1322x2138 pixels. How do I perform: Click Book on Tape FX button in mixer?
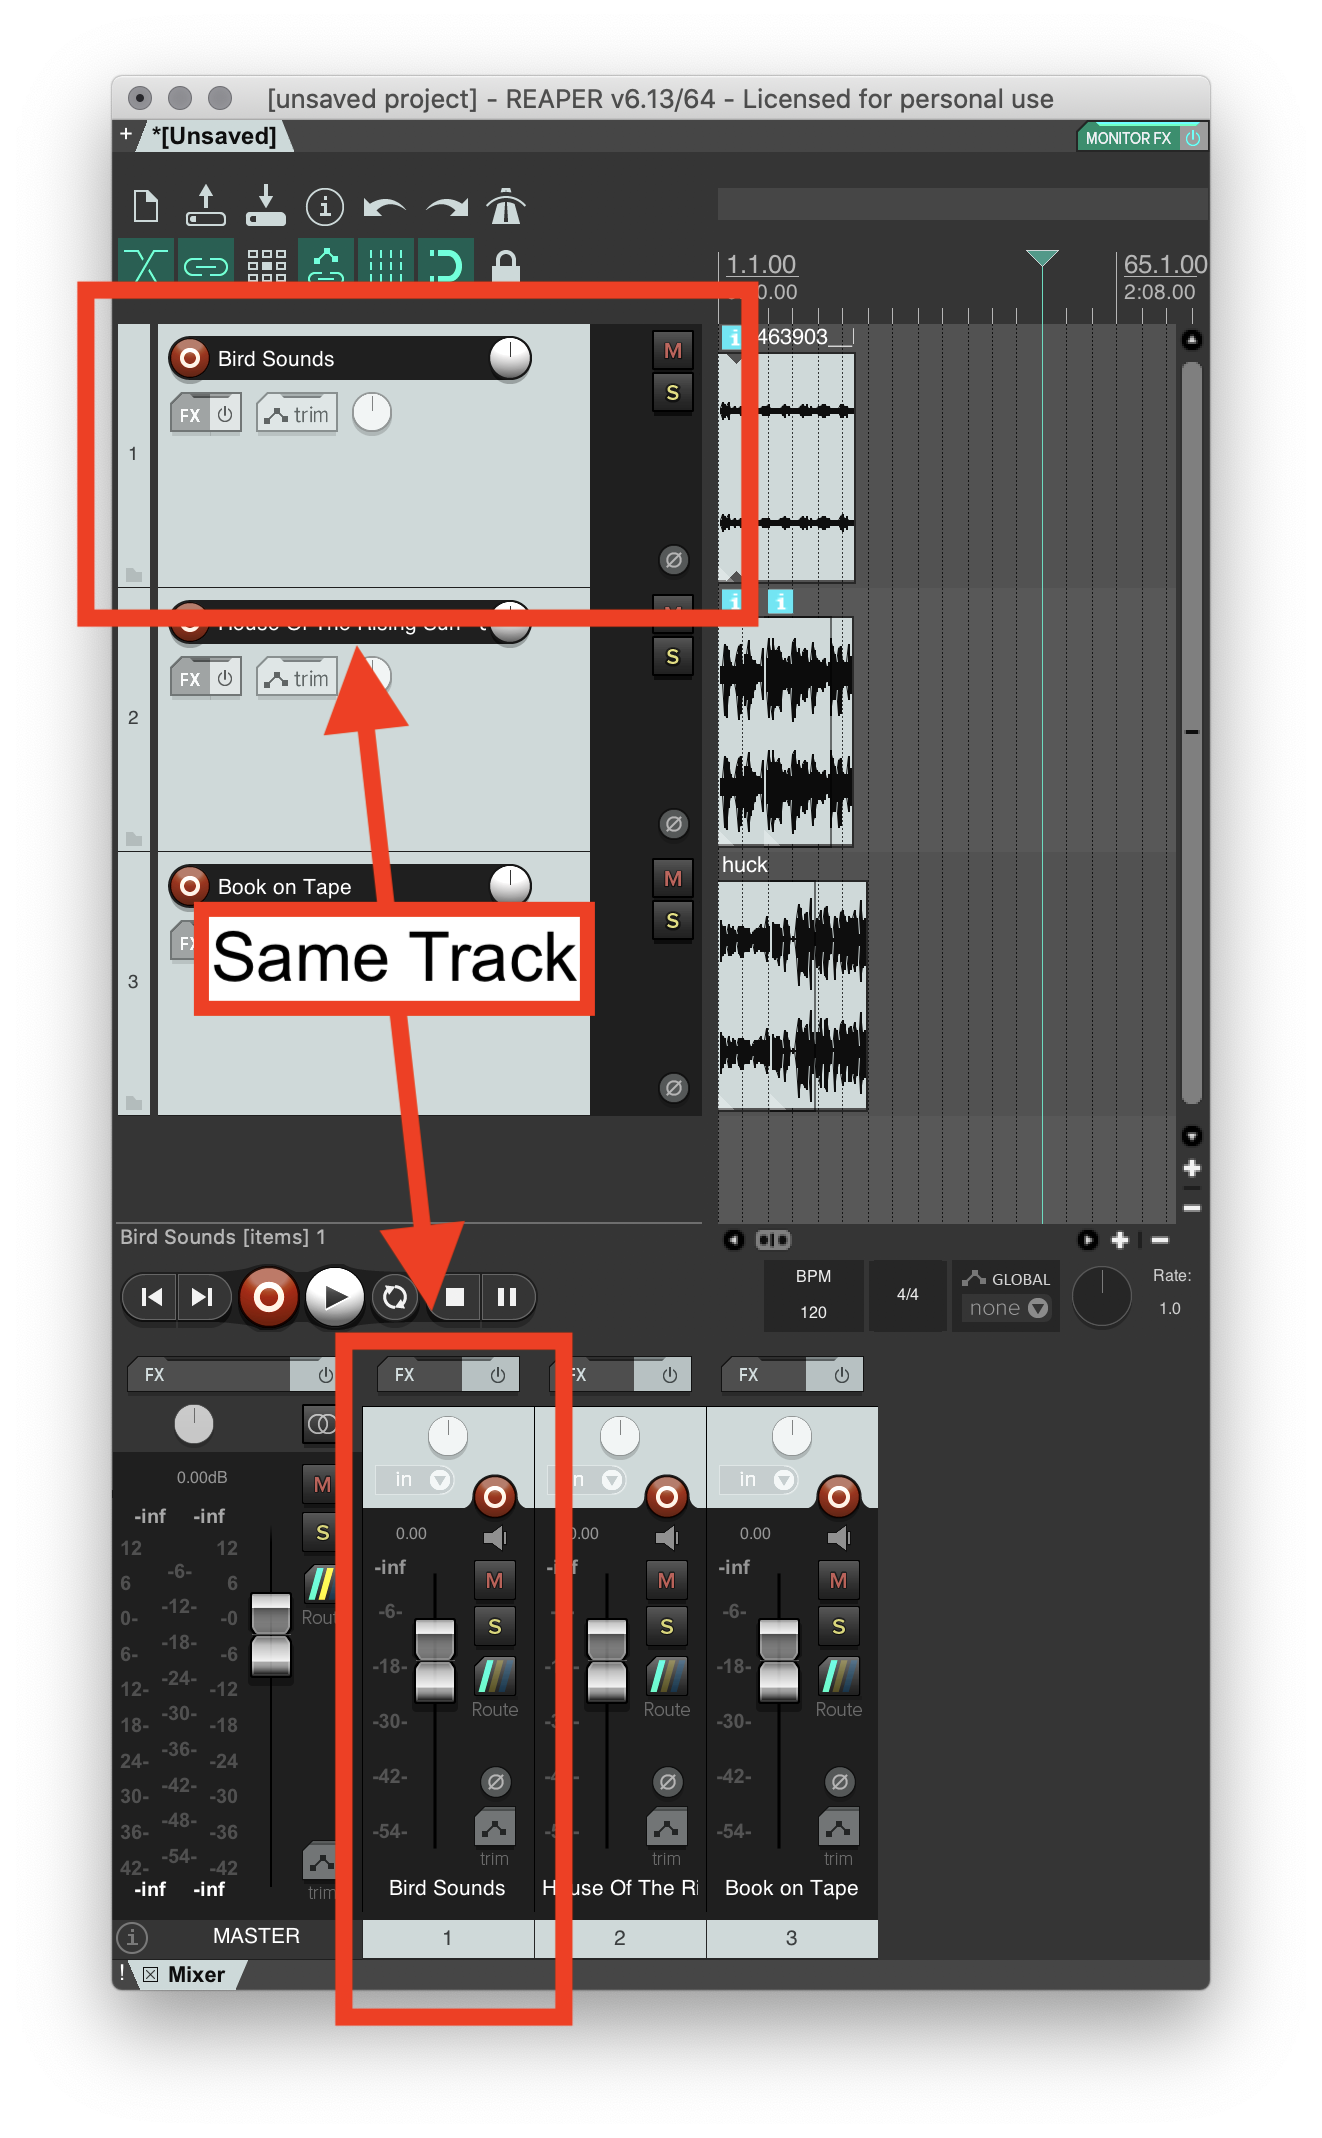pos(763,1375)
